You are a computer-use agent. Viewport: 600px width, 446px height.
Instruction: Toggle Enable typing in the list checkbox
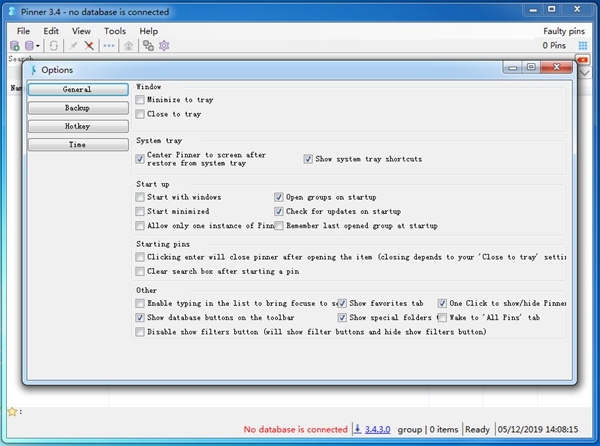click(x=140, y=303)
